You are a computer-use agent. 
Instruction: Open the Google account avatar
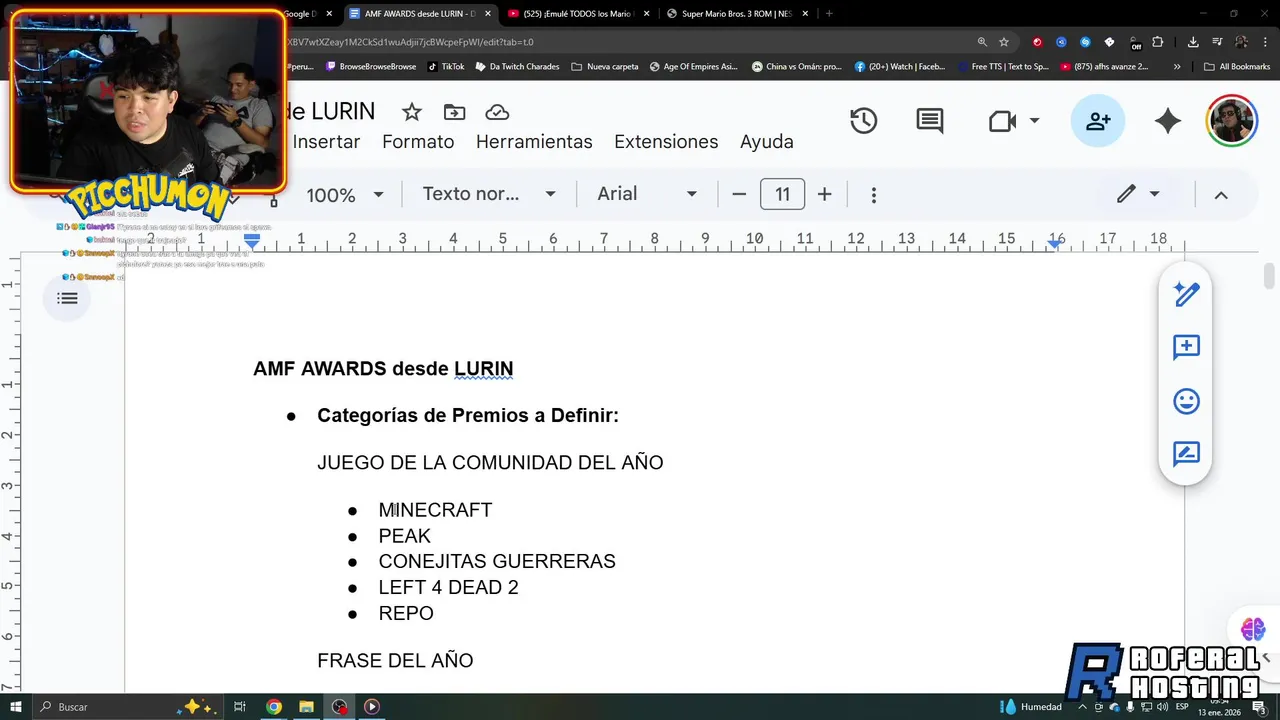pos(1232,121)
